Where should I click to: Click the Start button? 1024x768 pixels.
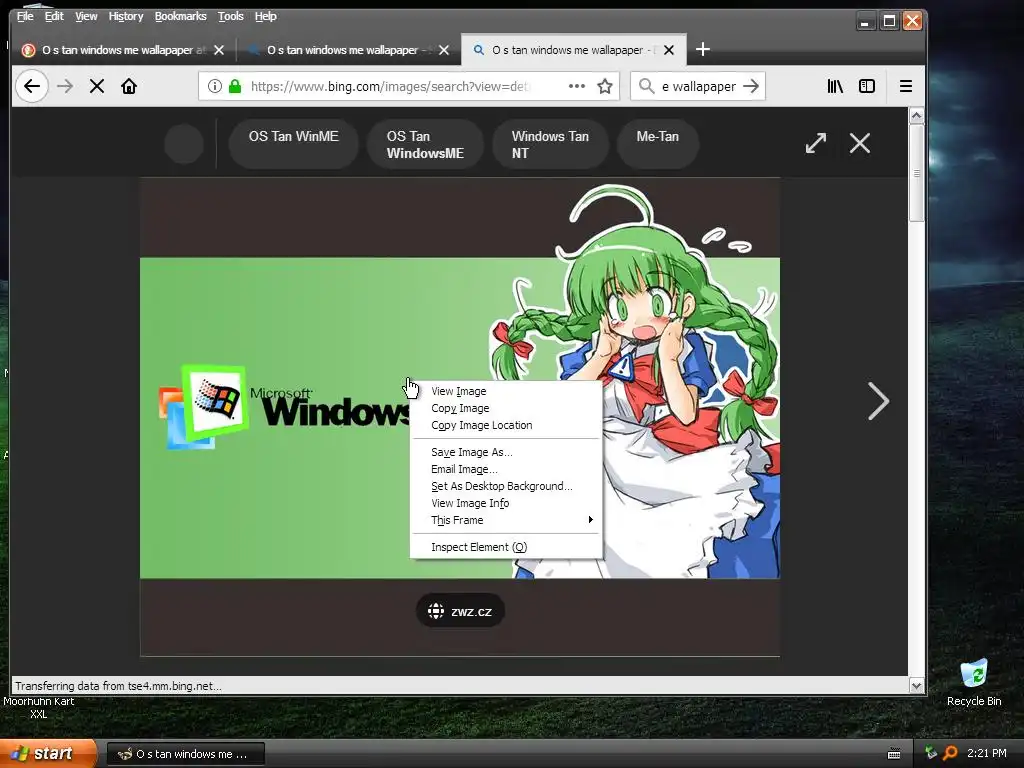[x=48, y=753]
